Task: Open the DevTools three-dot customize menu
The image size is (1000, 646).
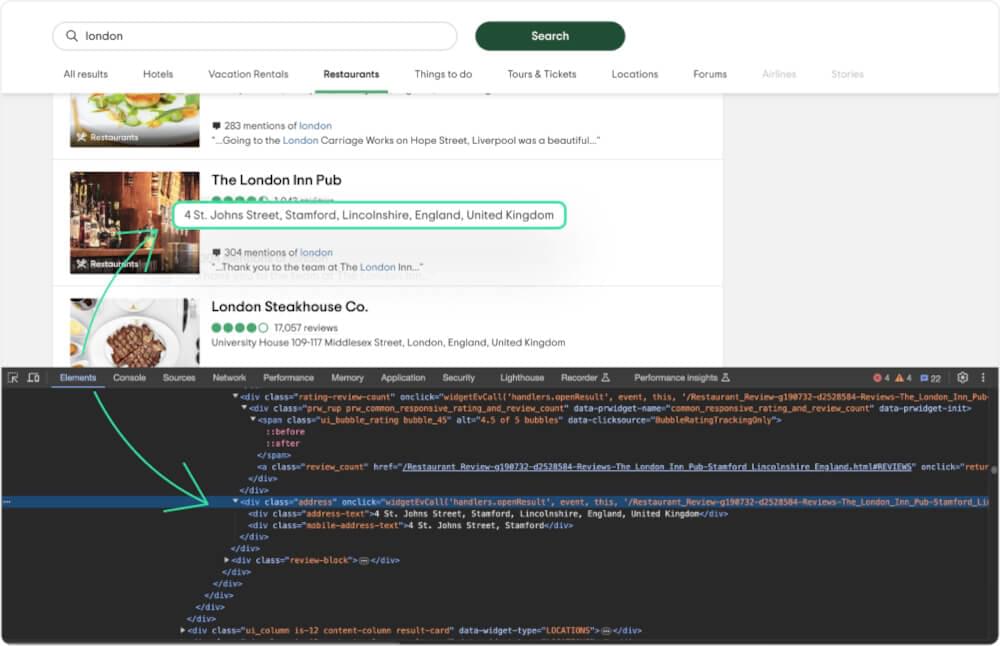Action: pos(983,378)
